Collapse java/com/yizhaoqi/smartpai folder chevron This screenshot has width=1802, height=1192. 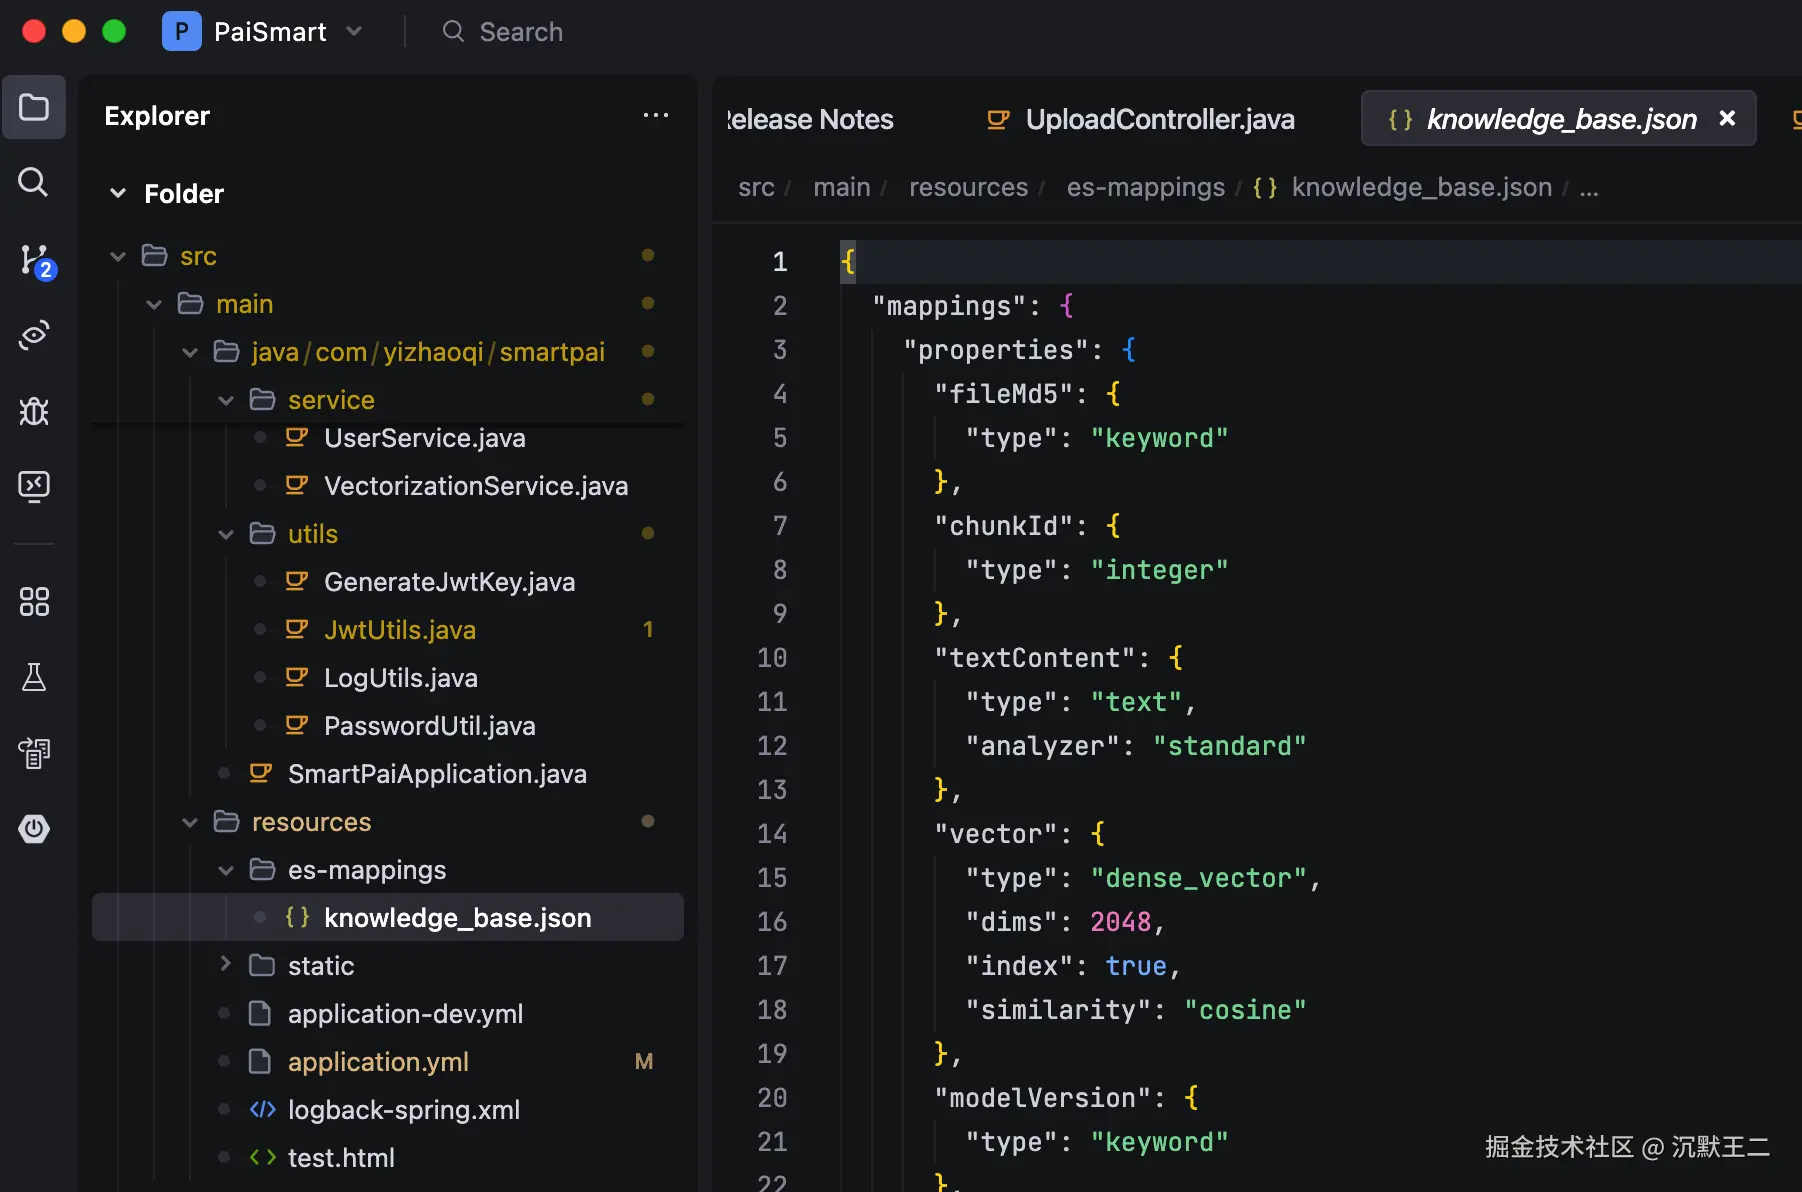189,352
